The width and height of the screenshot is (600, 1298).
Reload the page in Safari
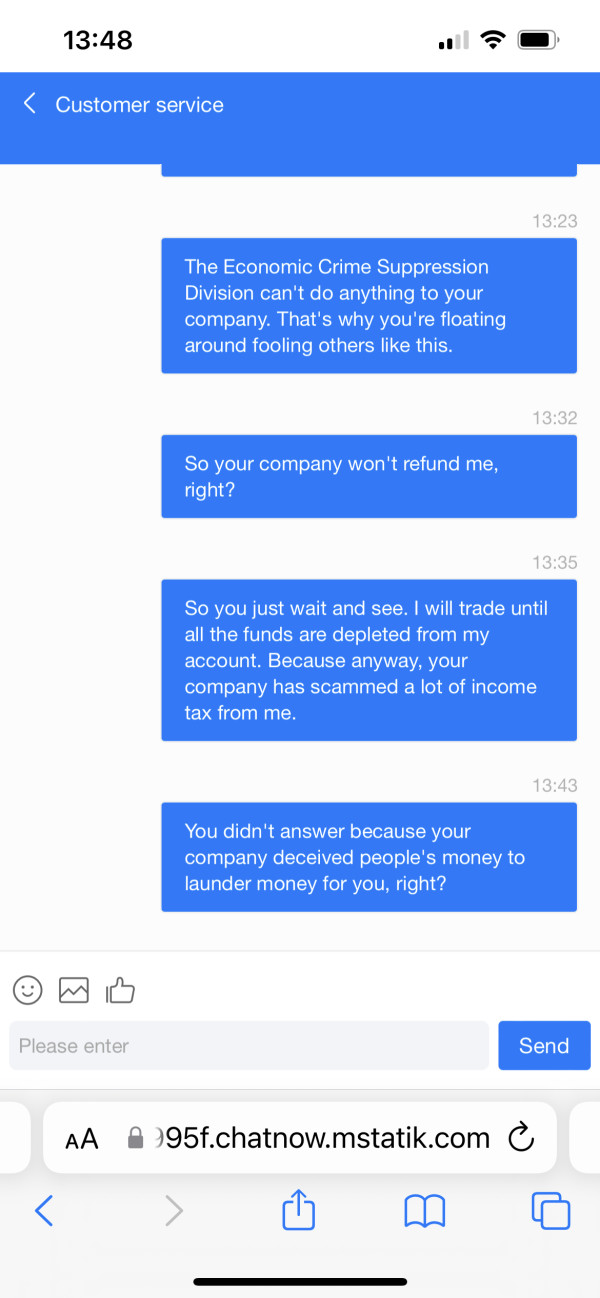click(521, 1137)
